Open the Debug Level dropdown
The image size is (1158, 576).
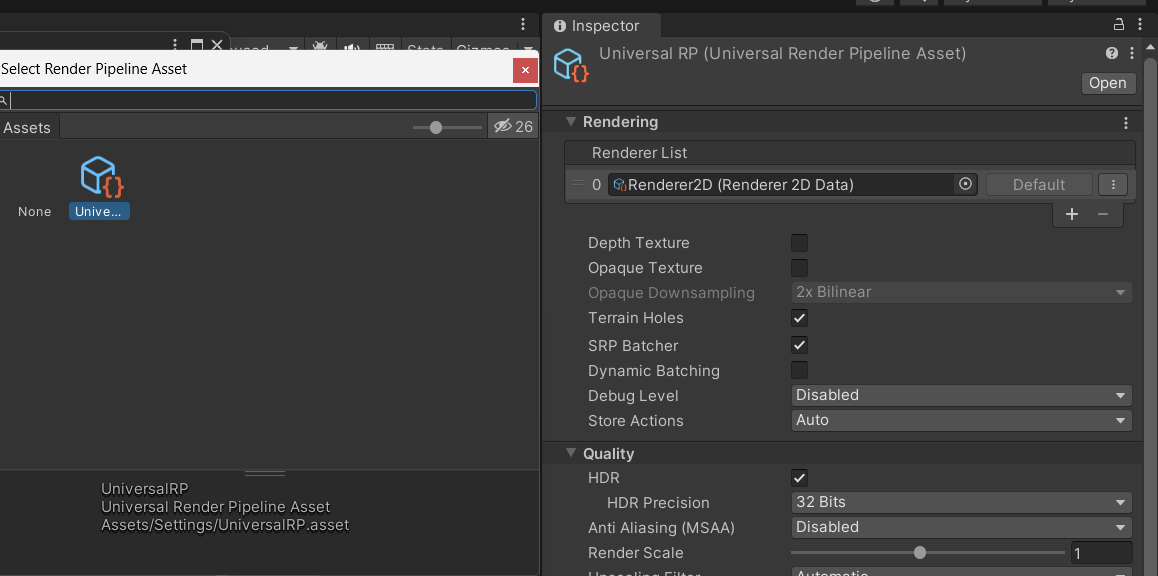[961, 396]
